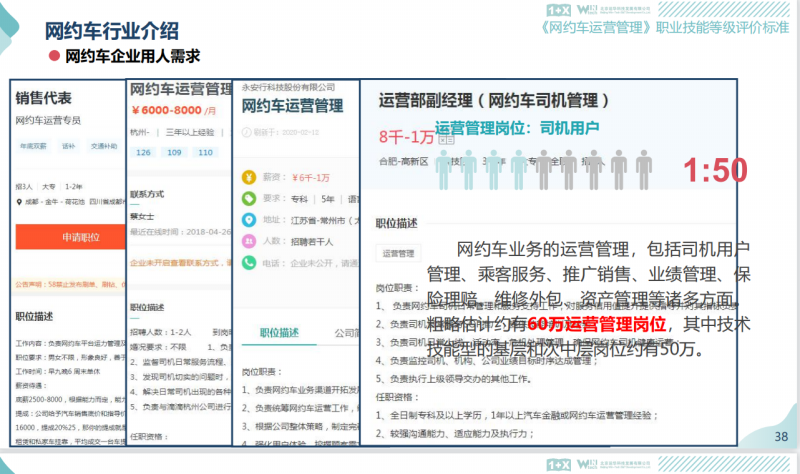Click the 运营管理 tag under 职位描述
800x474 pixels.
click(399, 254)
